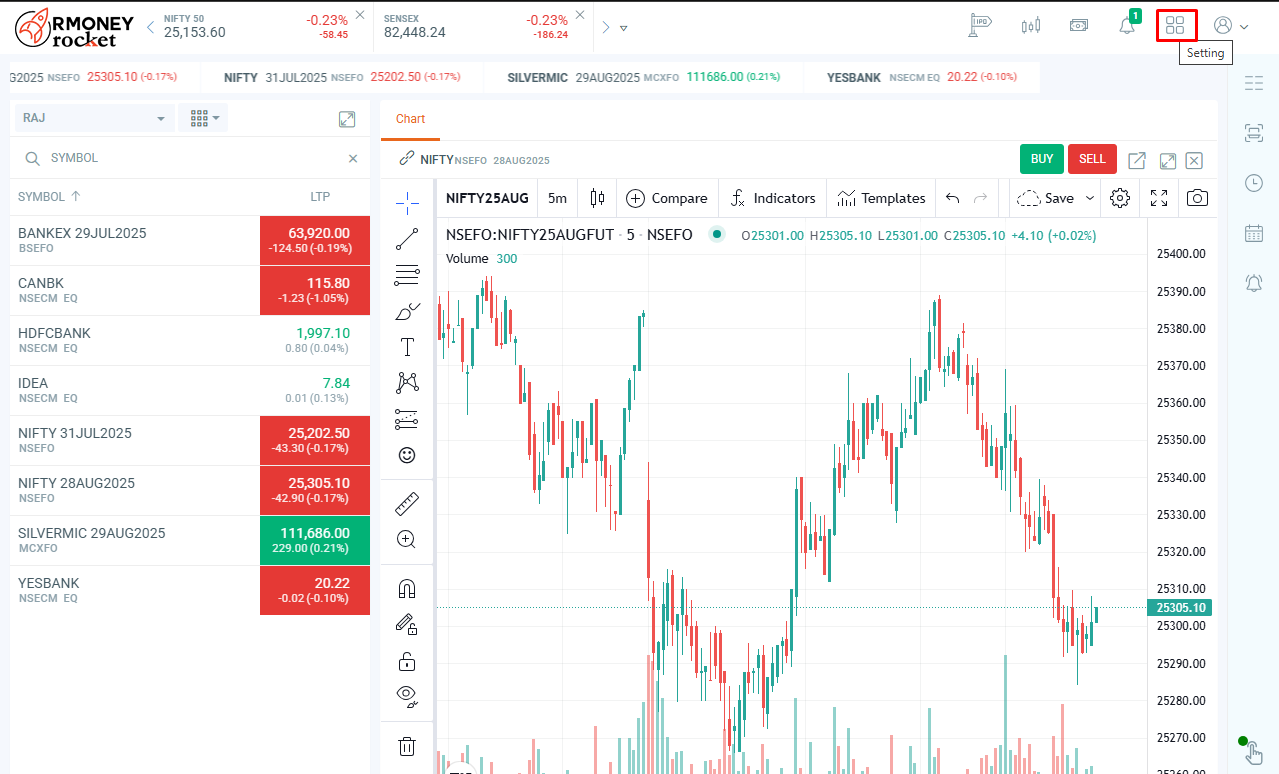Select BANKEX 29JUL2025 row
Viewport: 1279px width, 774px height.
pos(190,241)
